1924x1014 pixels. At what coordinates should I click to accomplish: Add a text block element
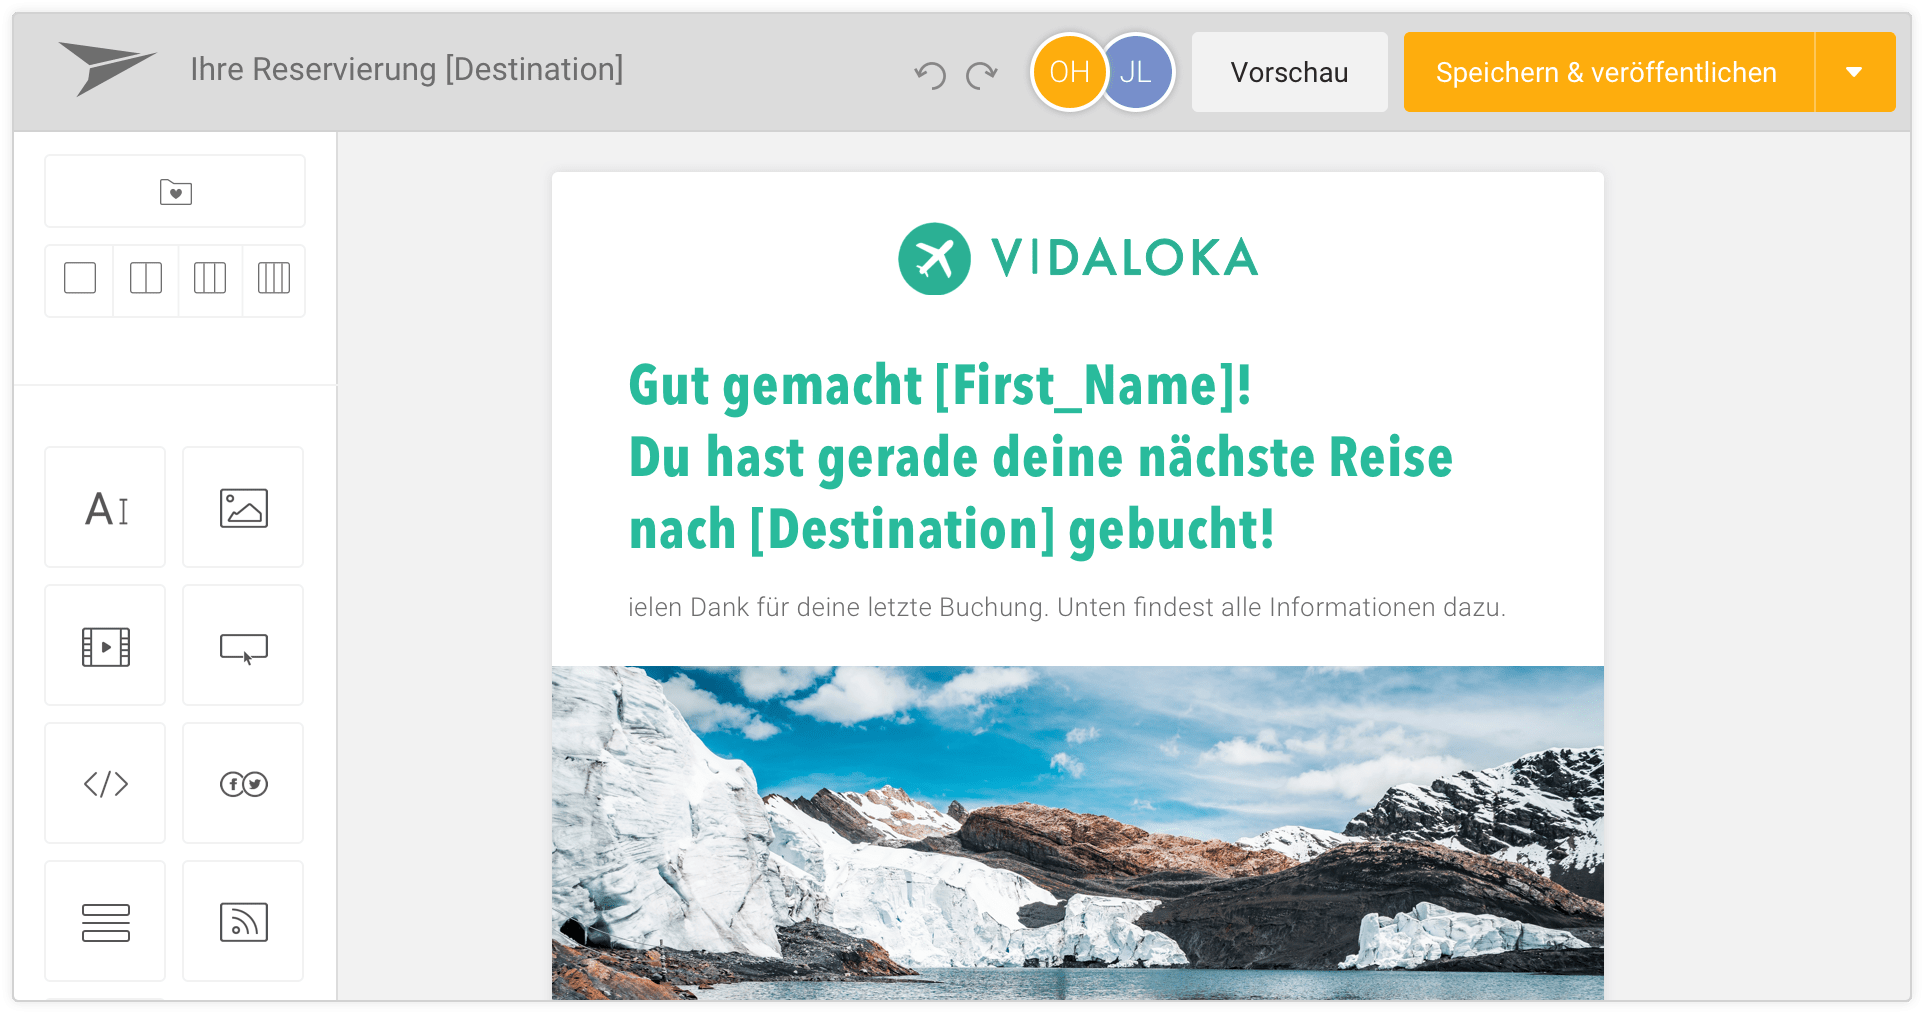click(105, 507)
